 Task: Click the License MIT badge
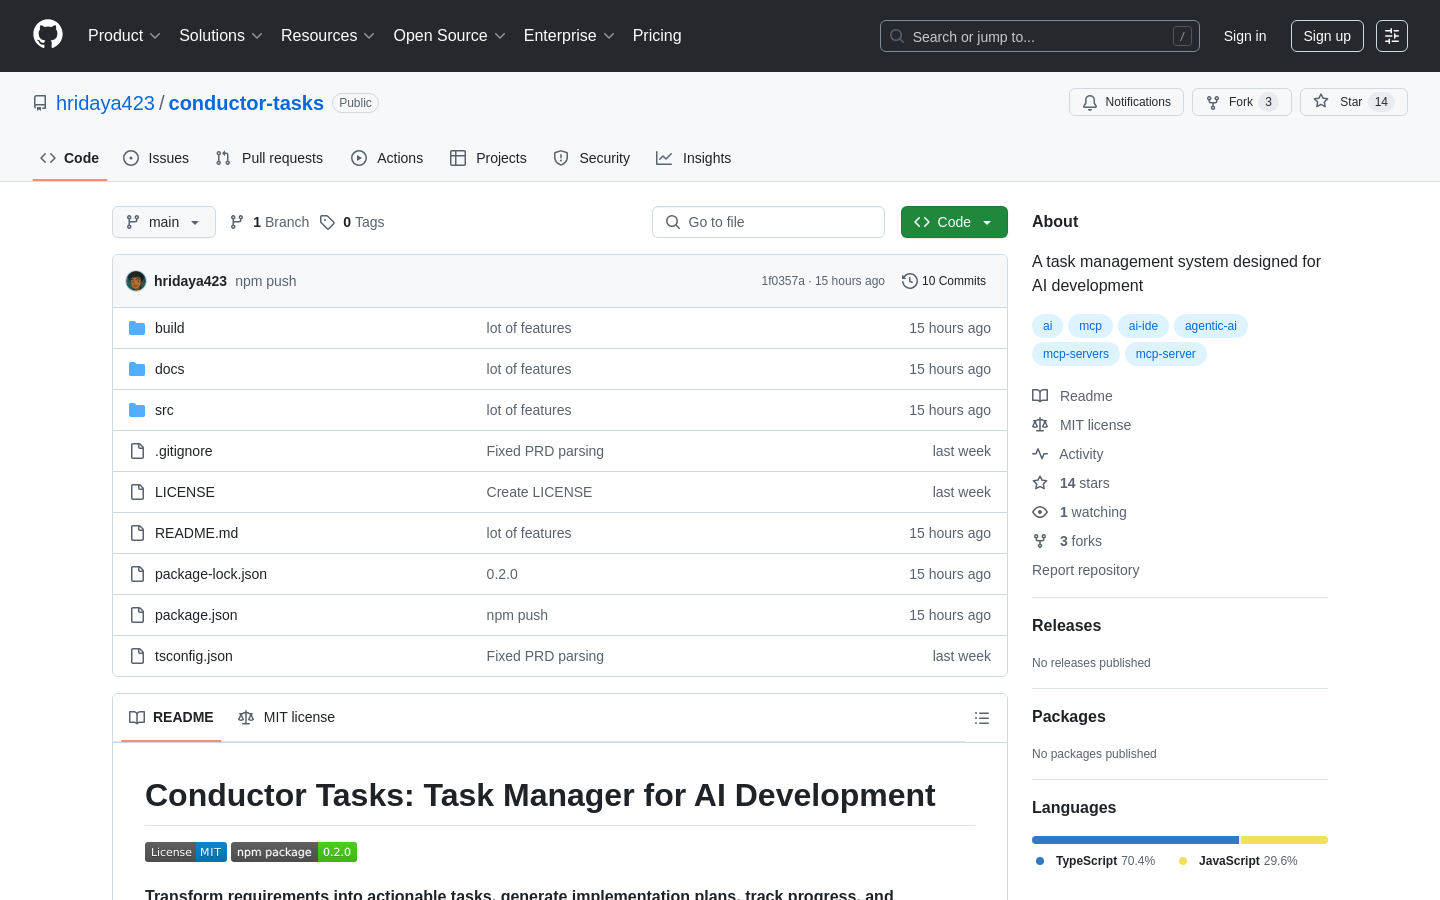pyautogui.click(x=186, y=852)
